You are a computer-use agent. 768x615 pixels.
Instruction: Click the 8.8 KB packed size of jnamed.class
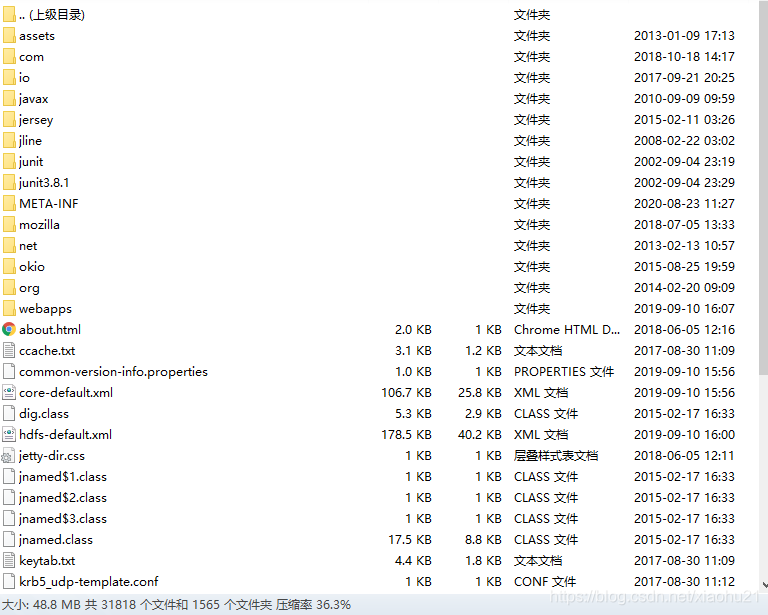[x=483, y=540]
